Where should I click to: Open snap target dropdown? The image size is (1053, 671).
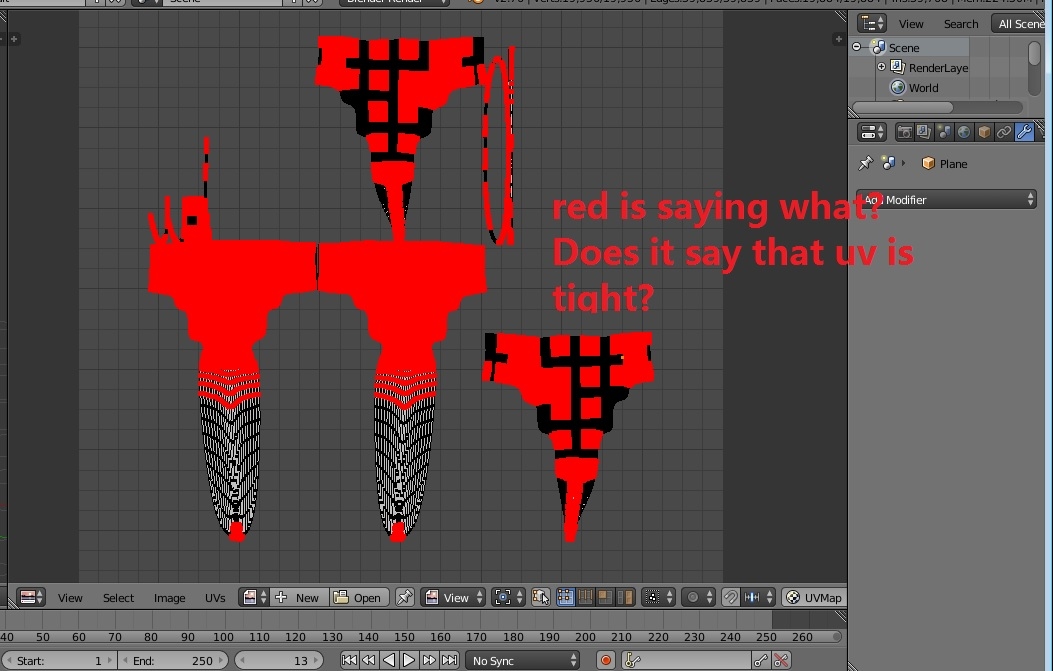click(x=758, y=597)
